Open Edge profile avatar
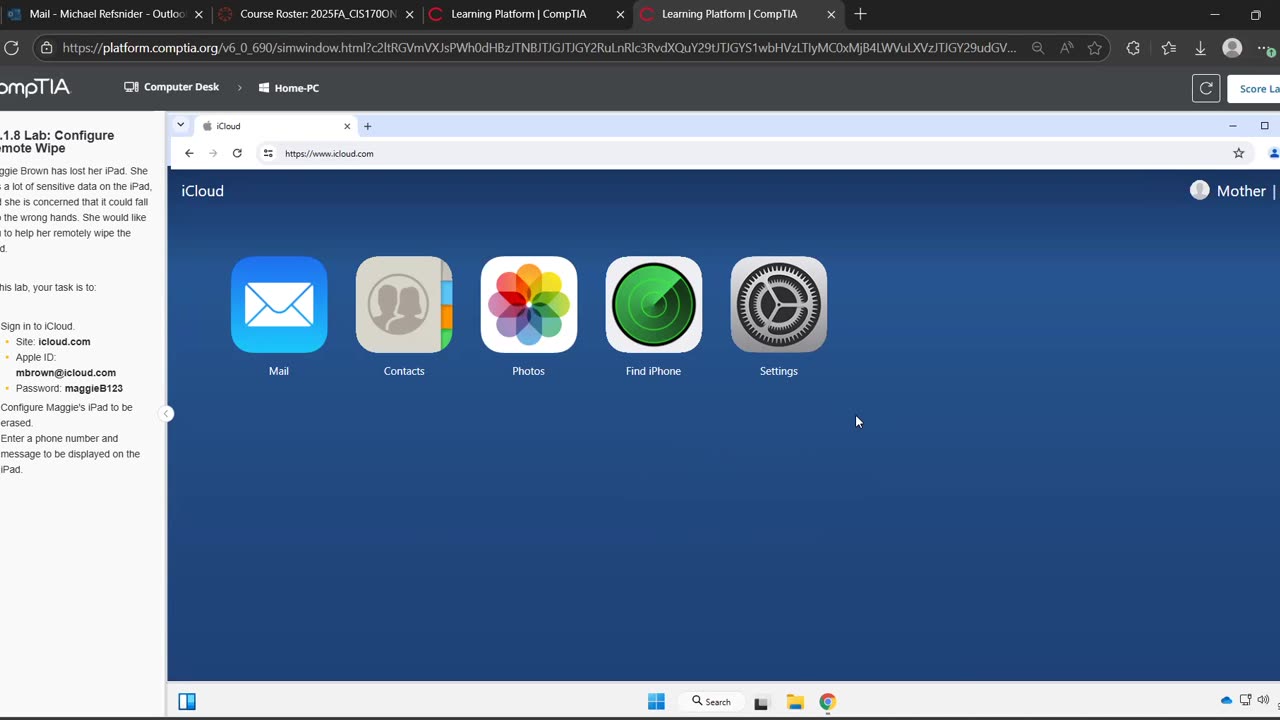 tap(1233, 48)
